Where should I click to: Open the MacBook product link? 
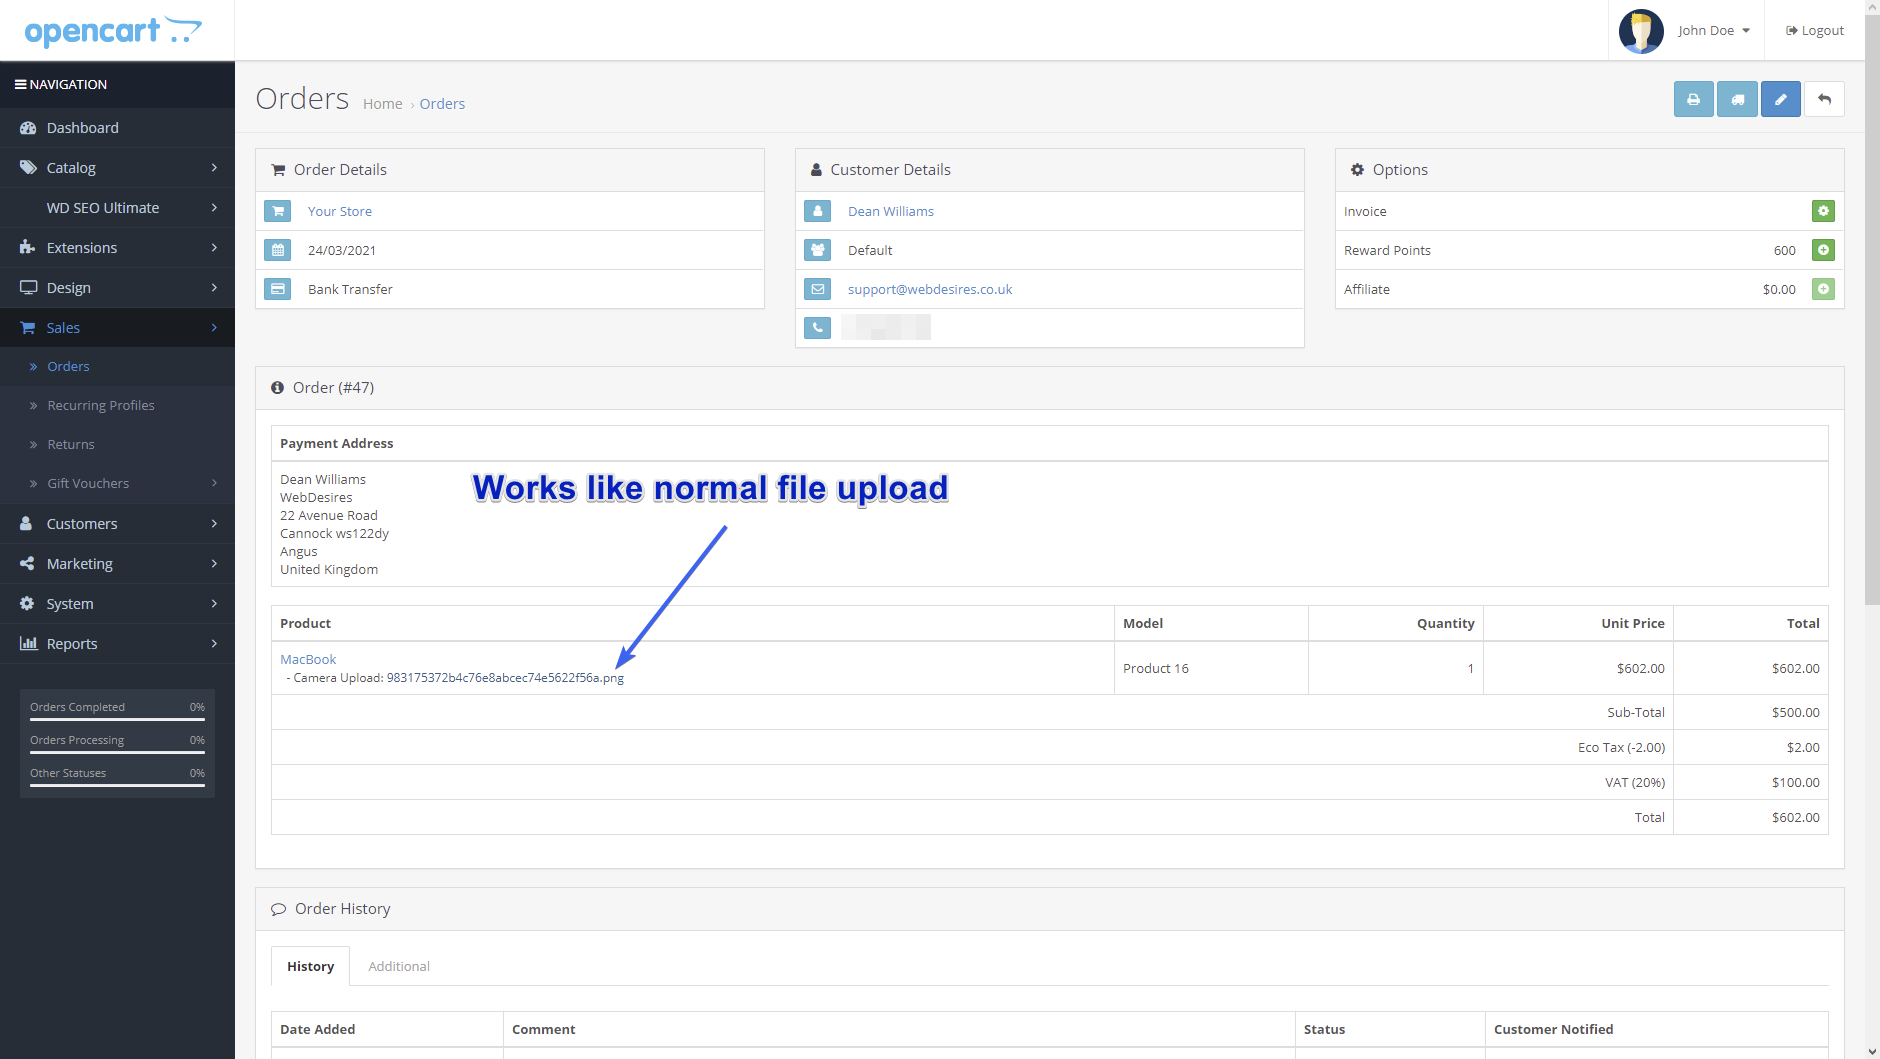(x=308, y=659)
